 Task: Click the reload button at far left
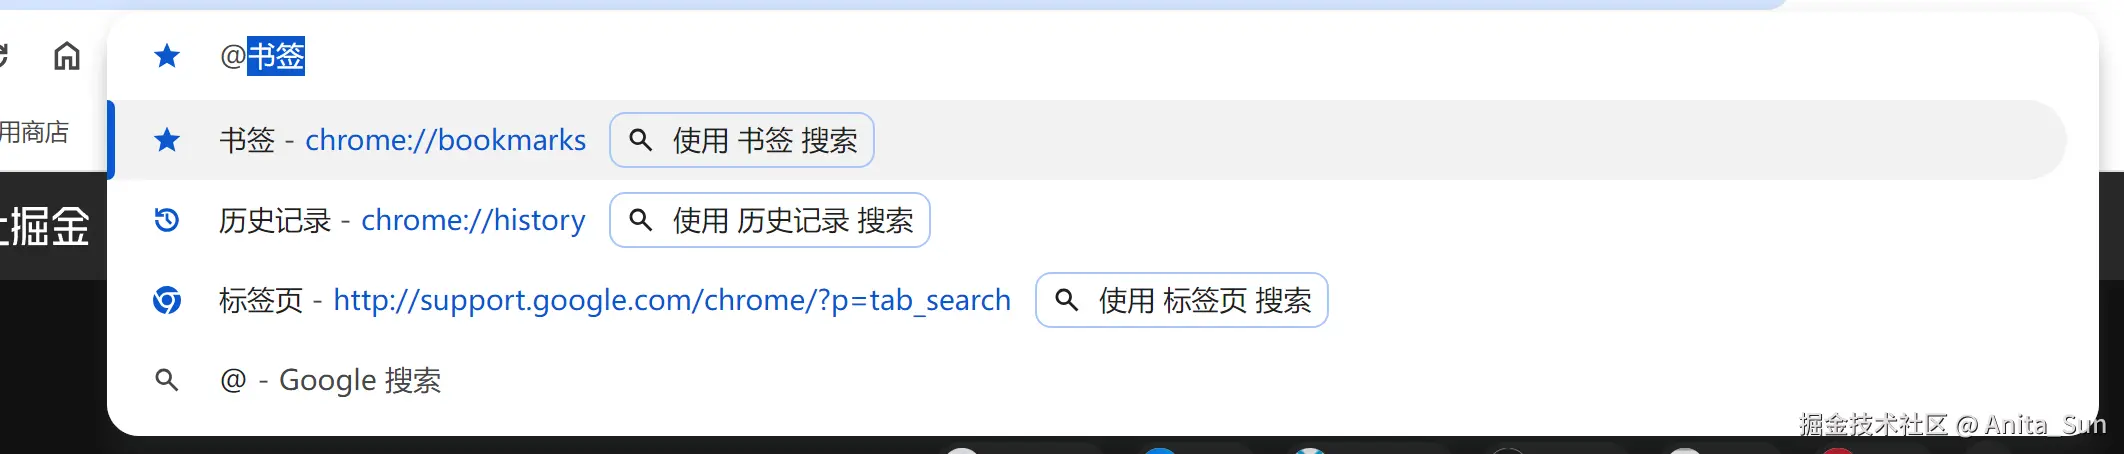[x=3, y=56]
